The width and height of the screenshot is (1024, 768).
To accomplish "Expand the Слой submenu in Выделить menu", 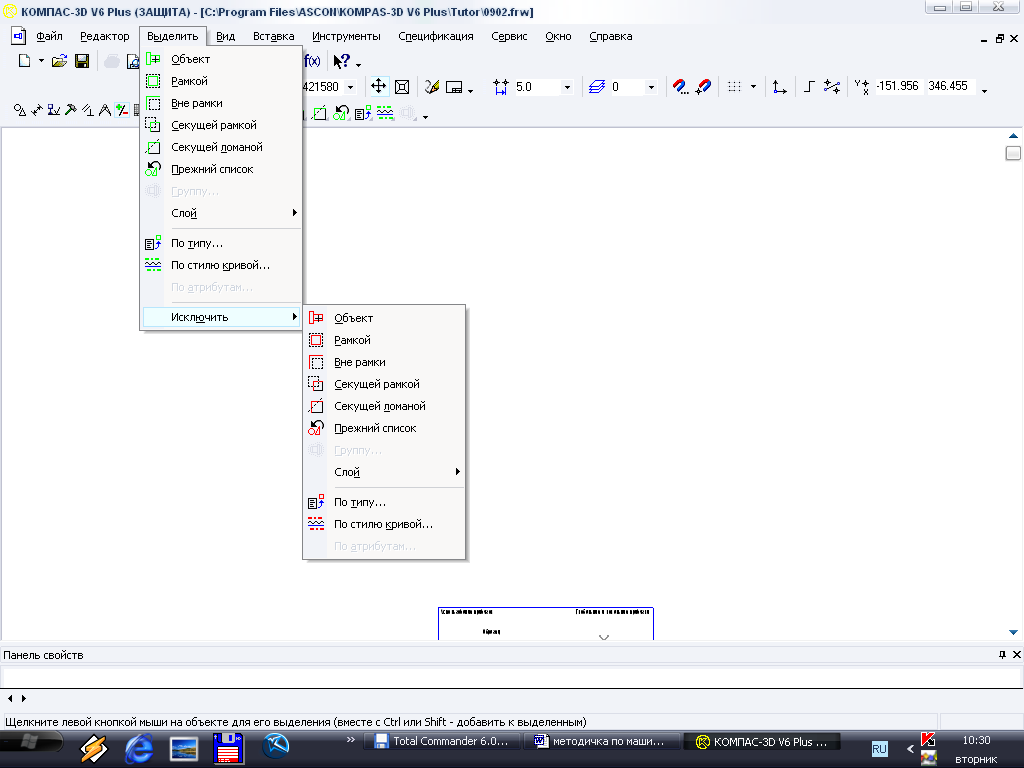I will (221, 213).
